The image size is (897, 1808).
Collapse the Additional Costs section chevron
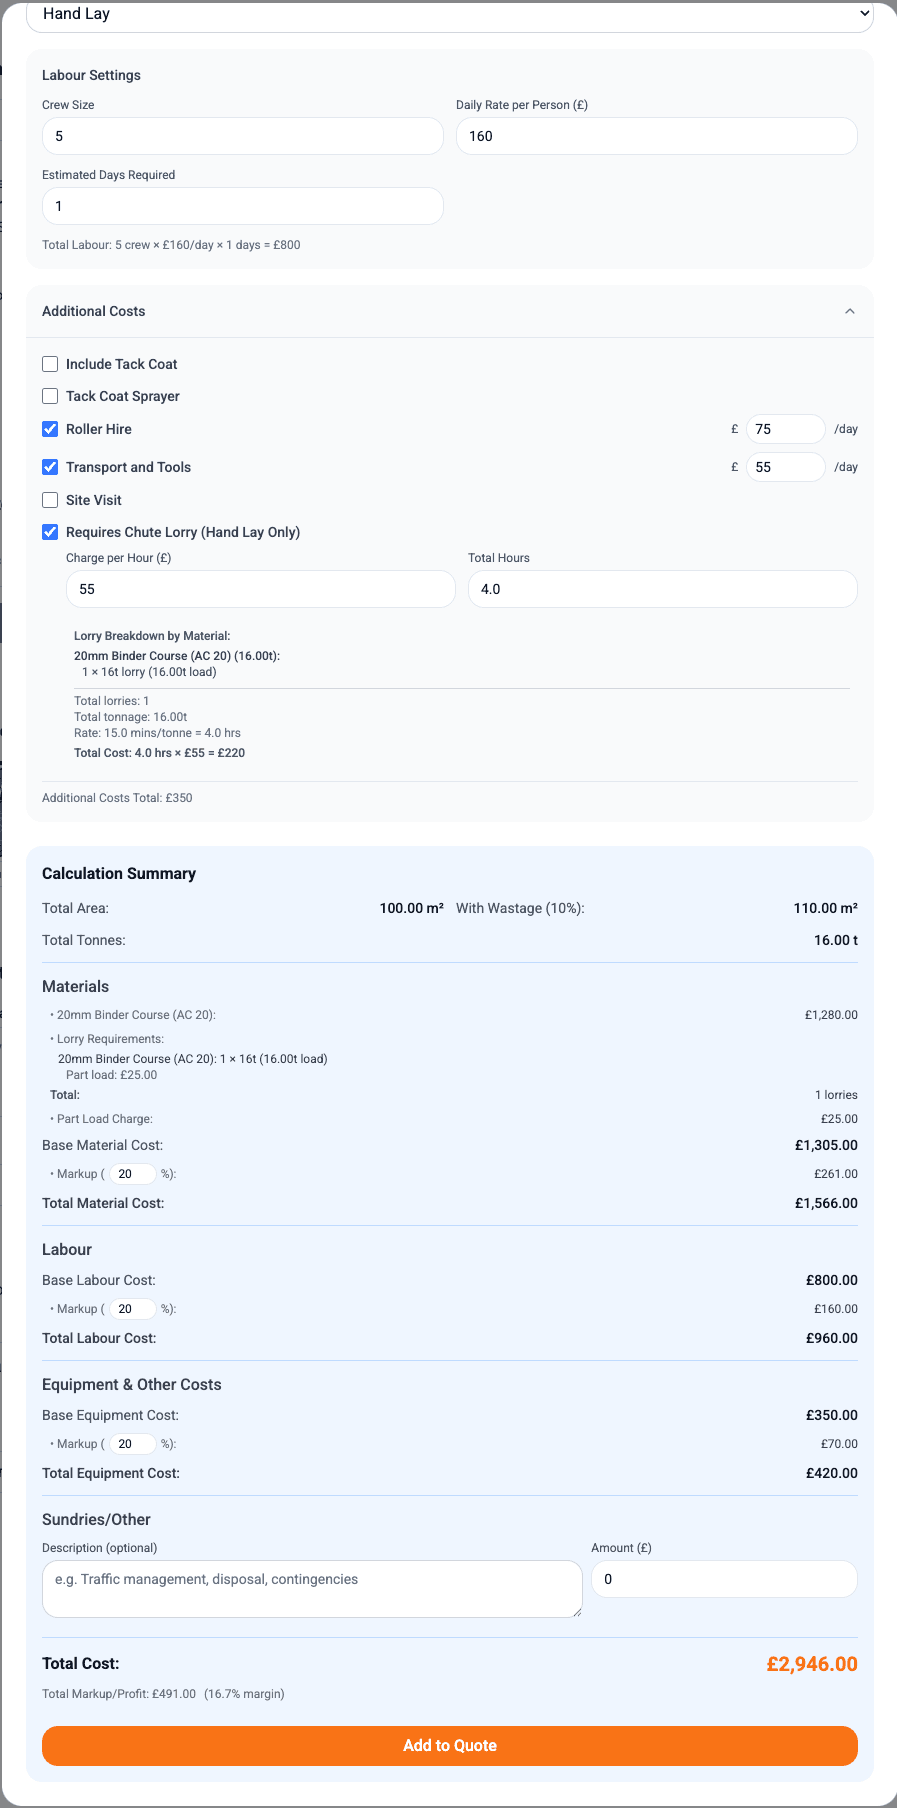pos(849,311)
